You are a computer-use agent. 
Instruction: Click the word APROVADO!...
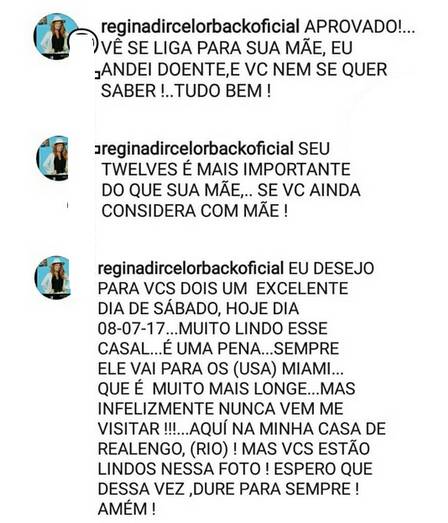coord(354,27)
